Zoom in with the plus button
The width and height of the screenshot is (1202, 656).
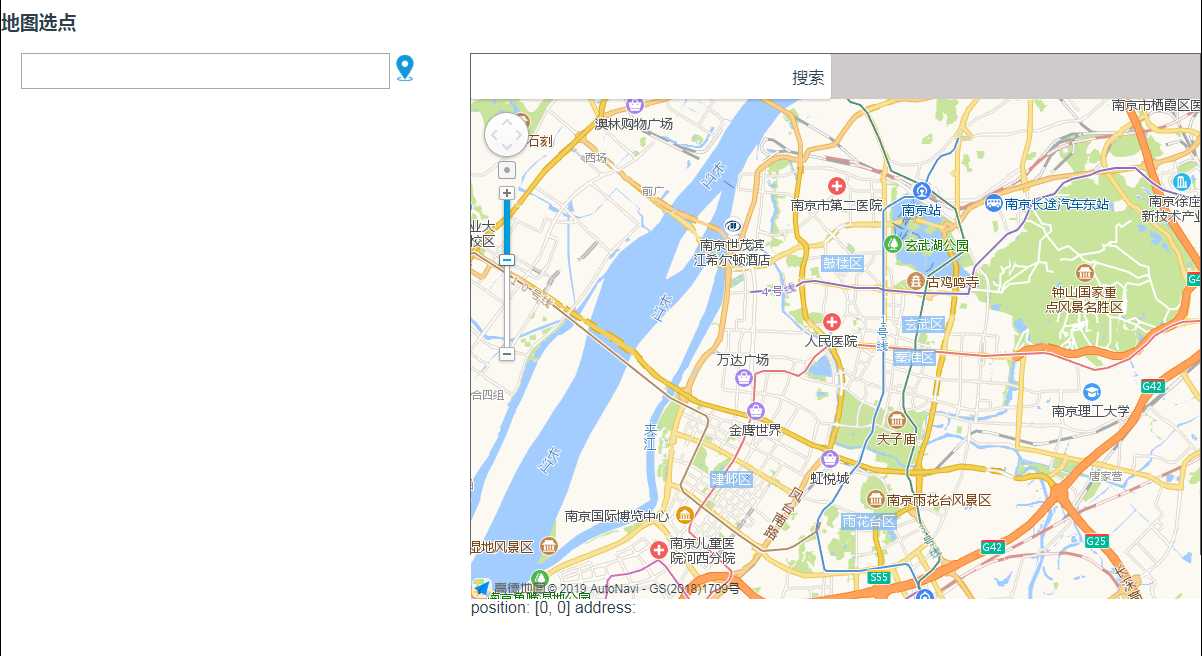pos(507,193)
